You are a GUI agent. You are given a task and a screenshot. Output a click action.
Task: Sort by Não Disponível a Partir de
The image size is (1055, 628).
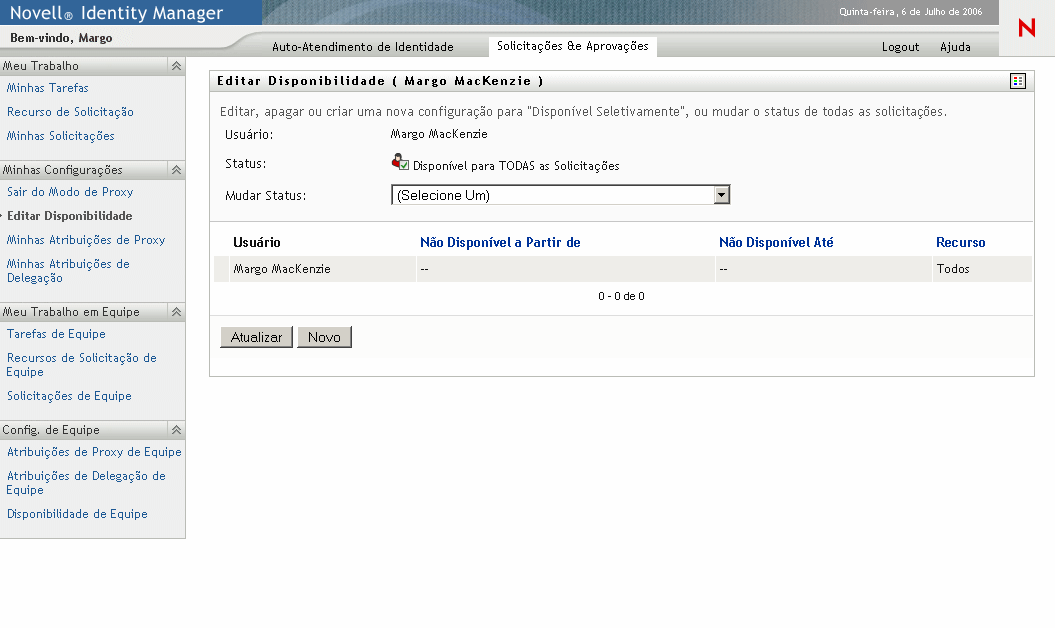[500, 243]
